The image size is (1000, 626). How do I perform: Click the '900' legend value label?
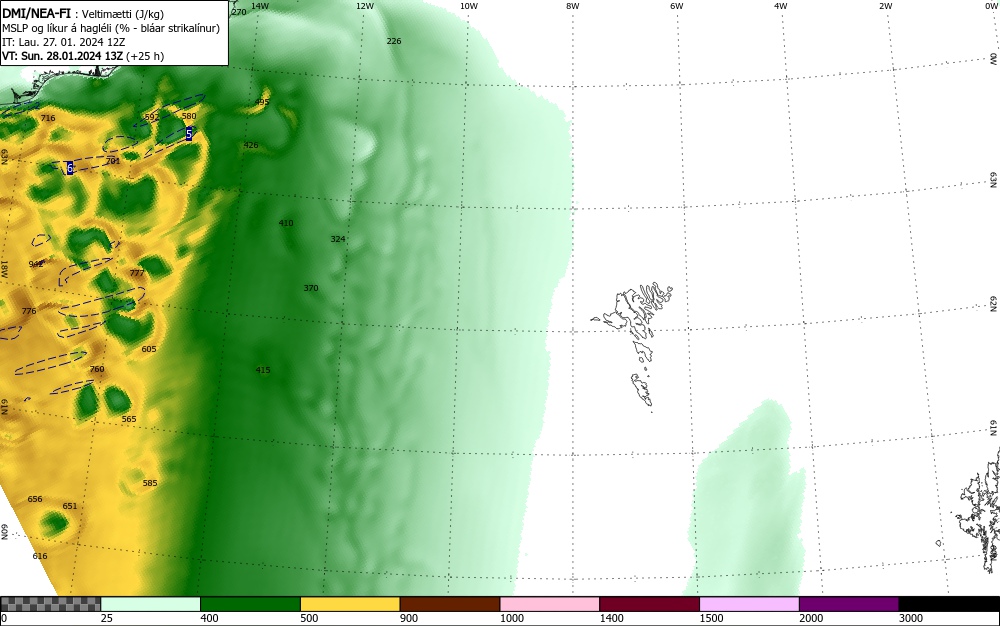[x=409, y=618]
